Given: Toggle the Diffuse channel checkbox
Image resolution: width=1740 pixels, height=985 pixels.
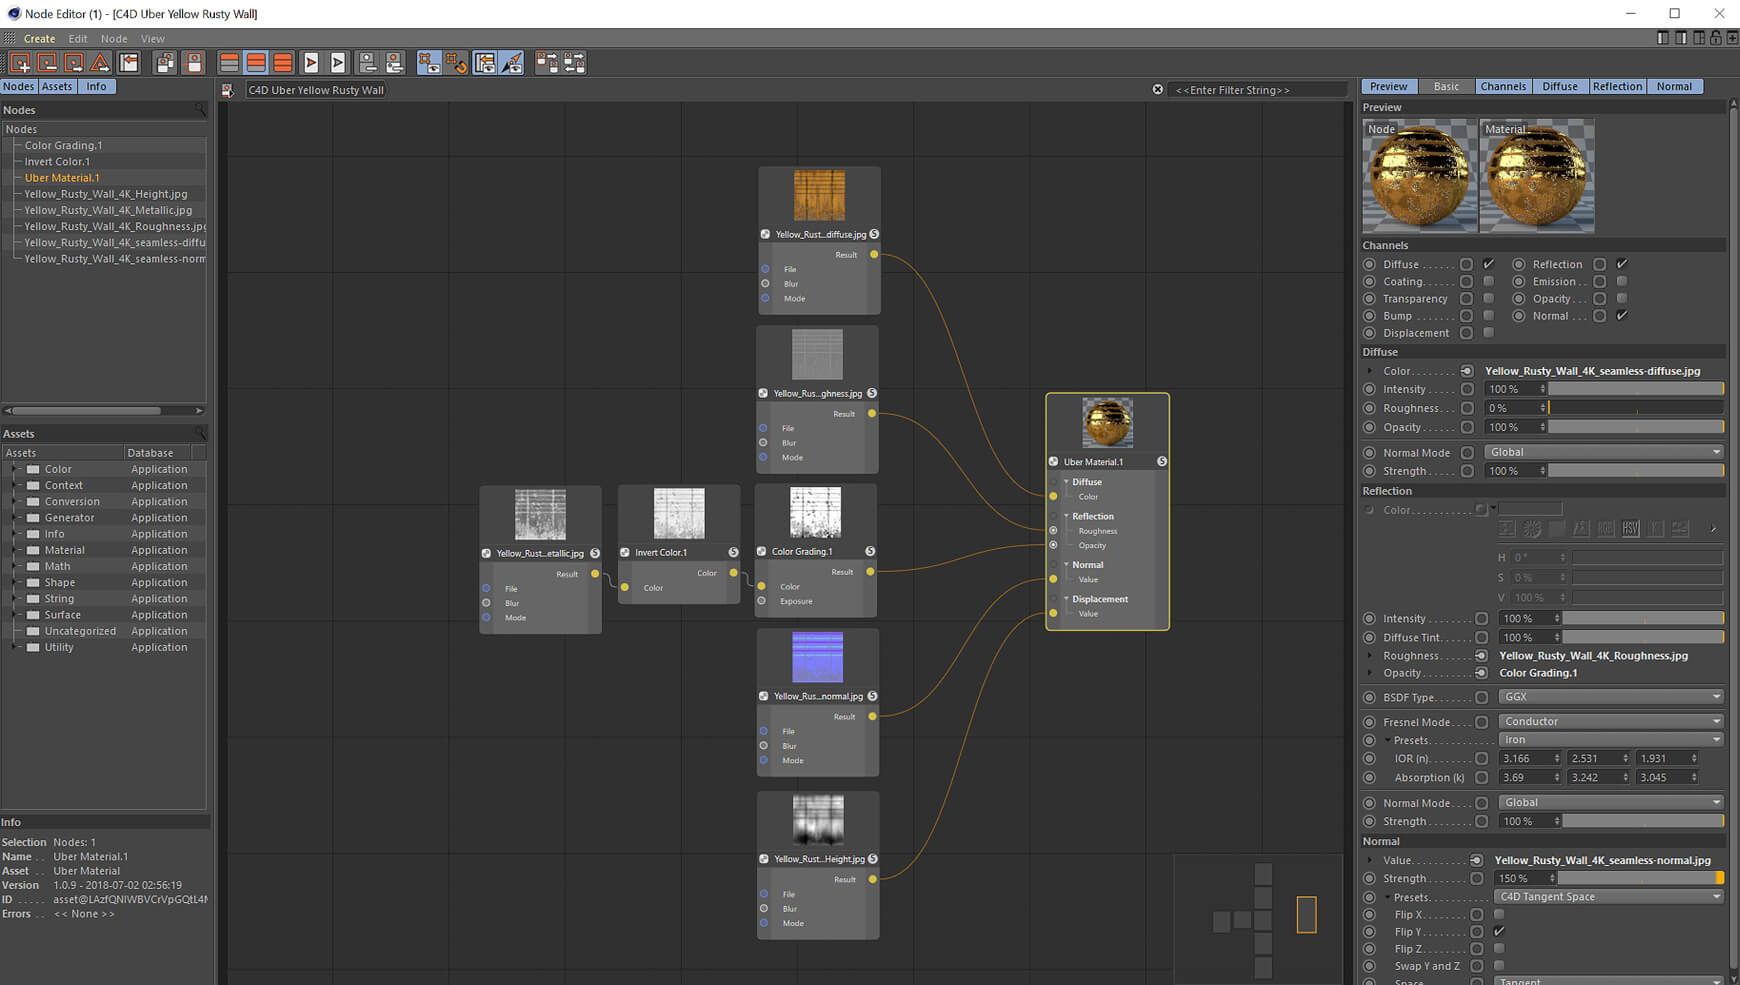Looking at the screenshot, I should [1488, 264].
